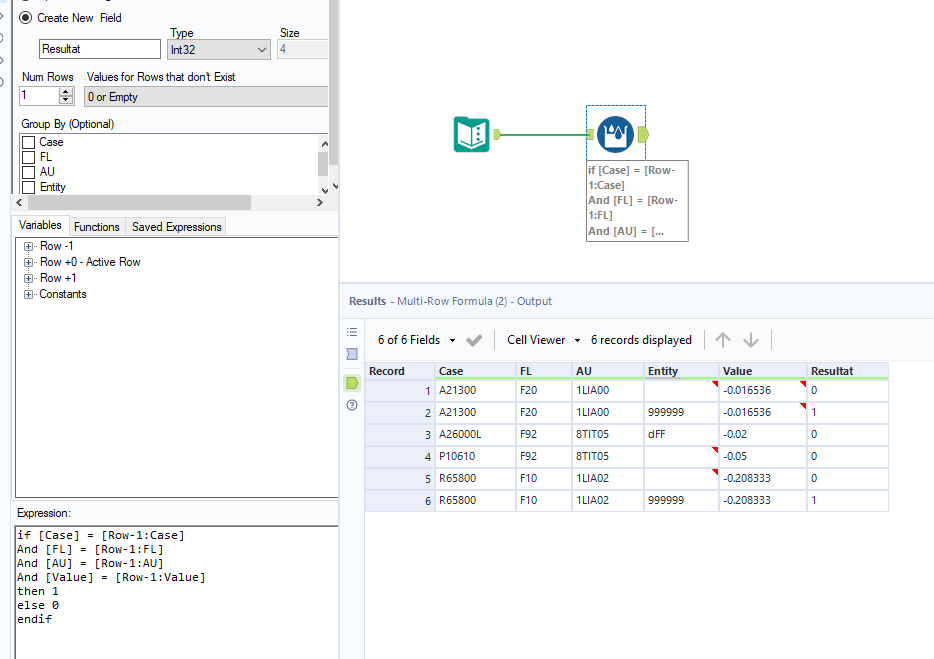Show all messages in Results panel

coord(352,332)
